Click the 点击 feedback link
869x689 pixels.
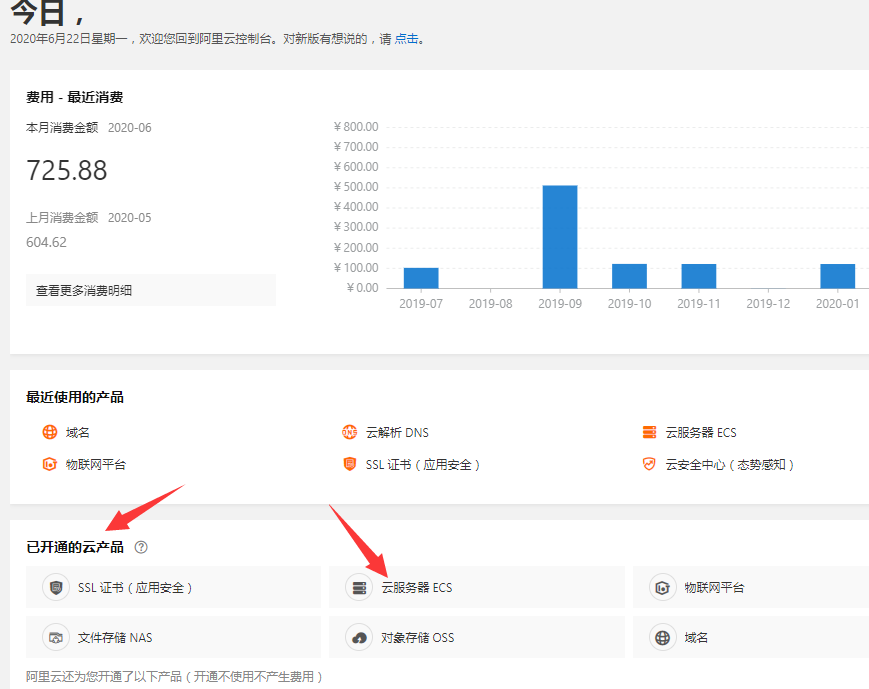coord(406,39)
